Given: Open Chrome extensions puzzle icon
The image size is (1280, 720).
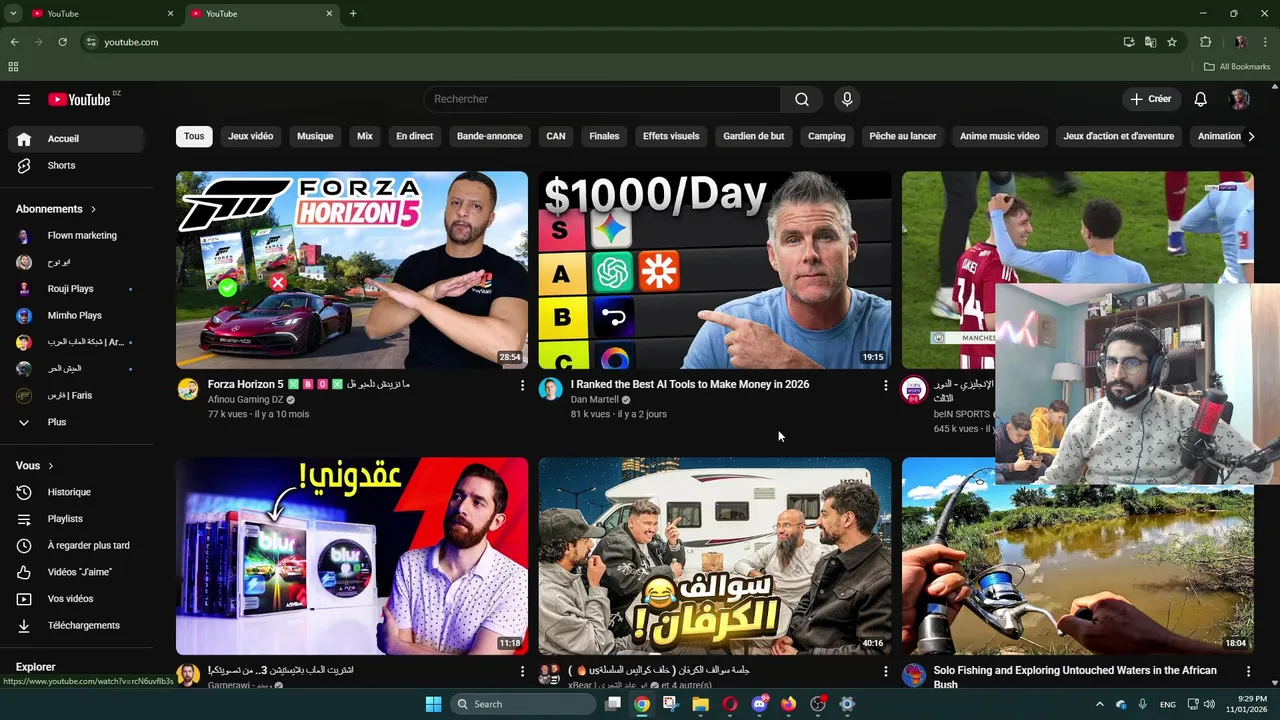Looking at the screenshot, I should point(1205,42).
